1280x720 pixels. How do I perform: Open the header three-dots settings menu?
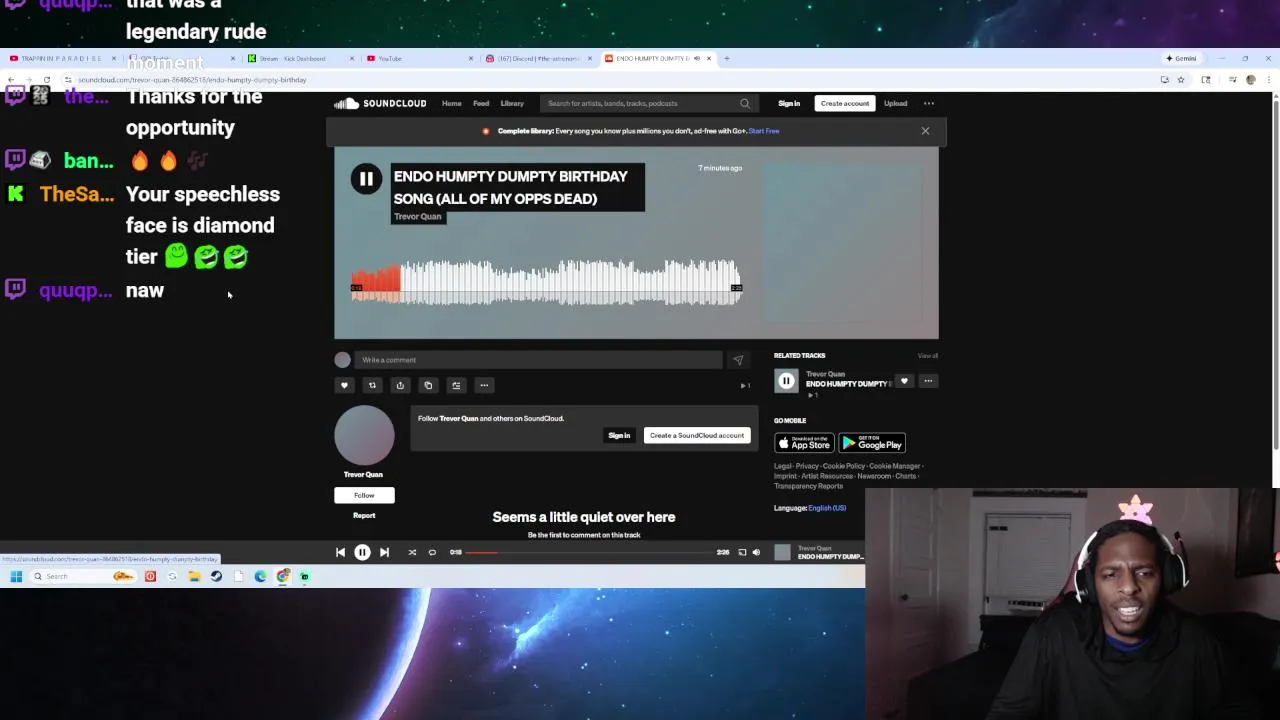(929, 103)
